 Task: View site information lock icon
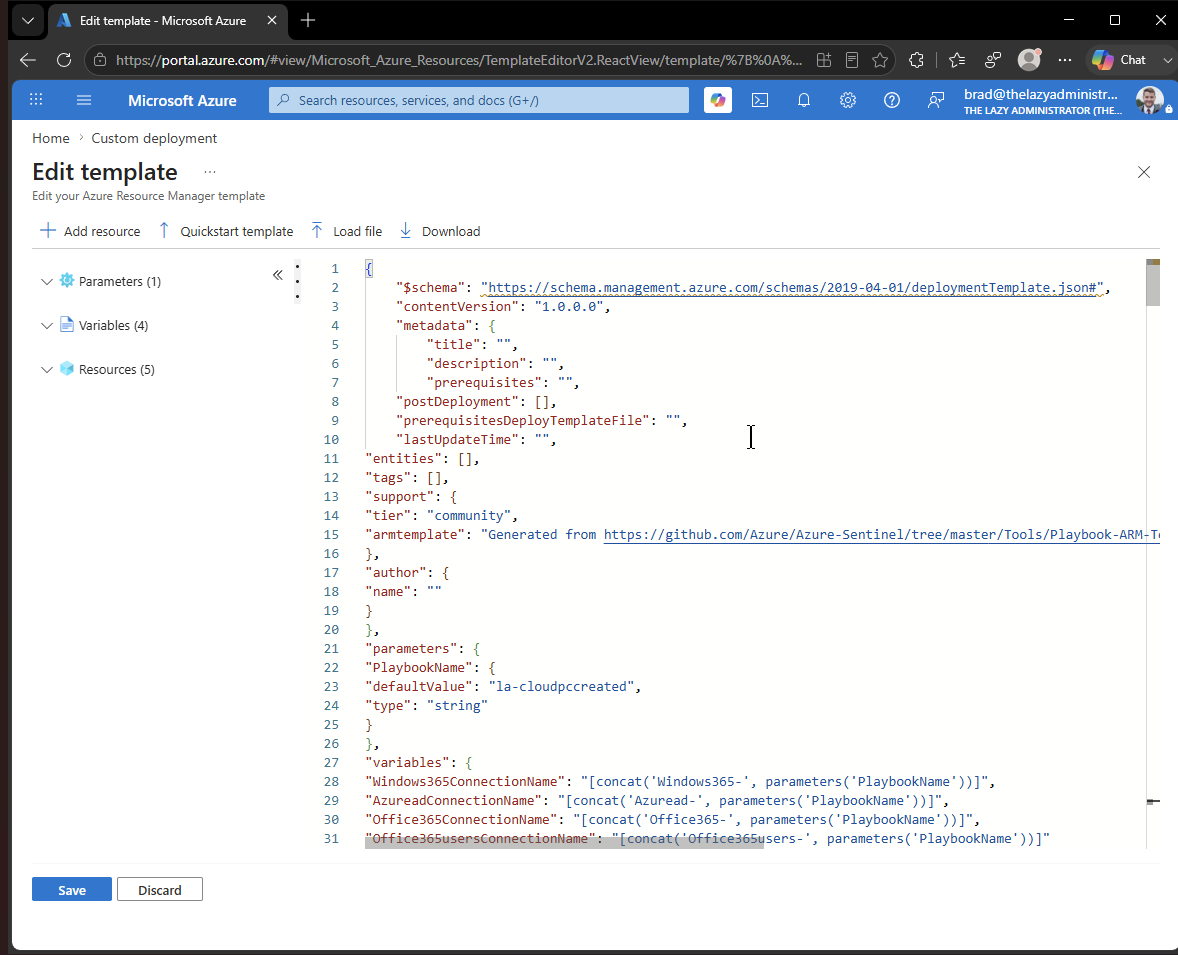click(x=100, y=60)
